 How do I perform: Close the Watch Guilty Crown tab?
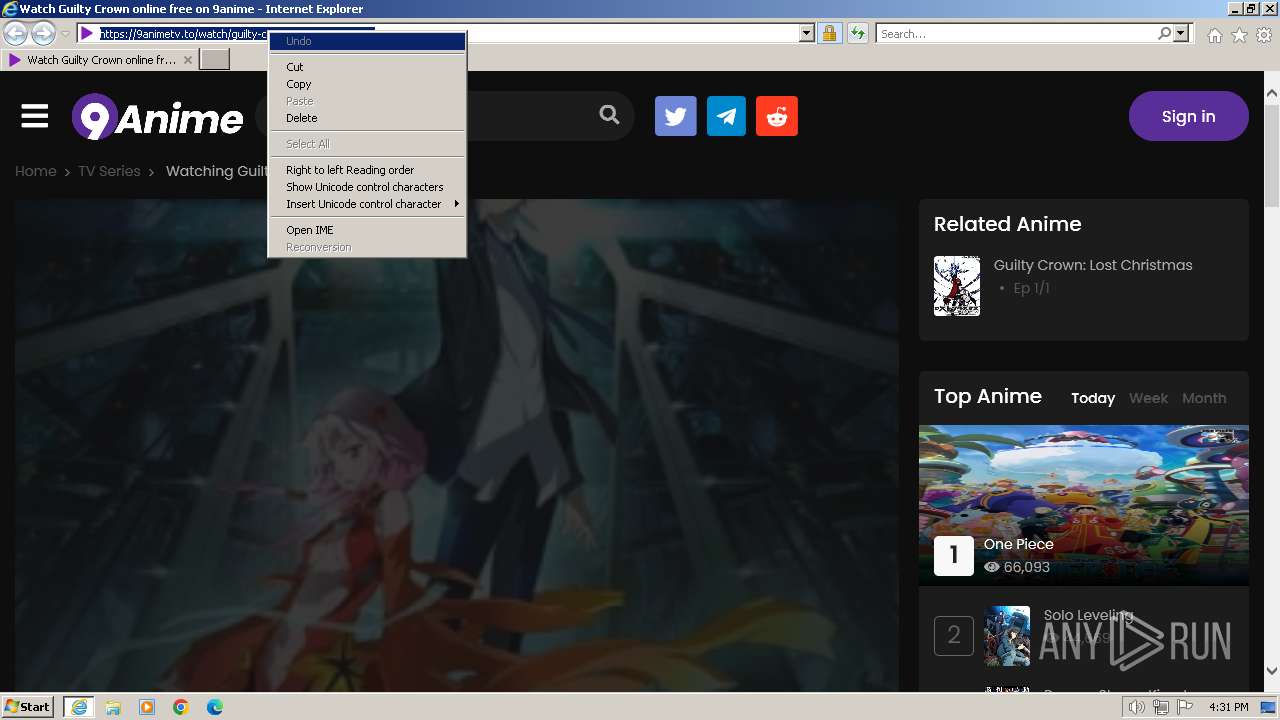(187, 60)
